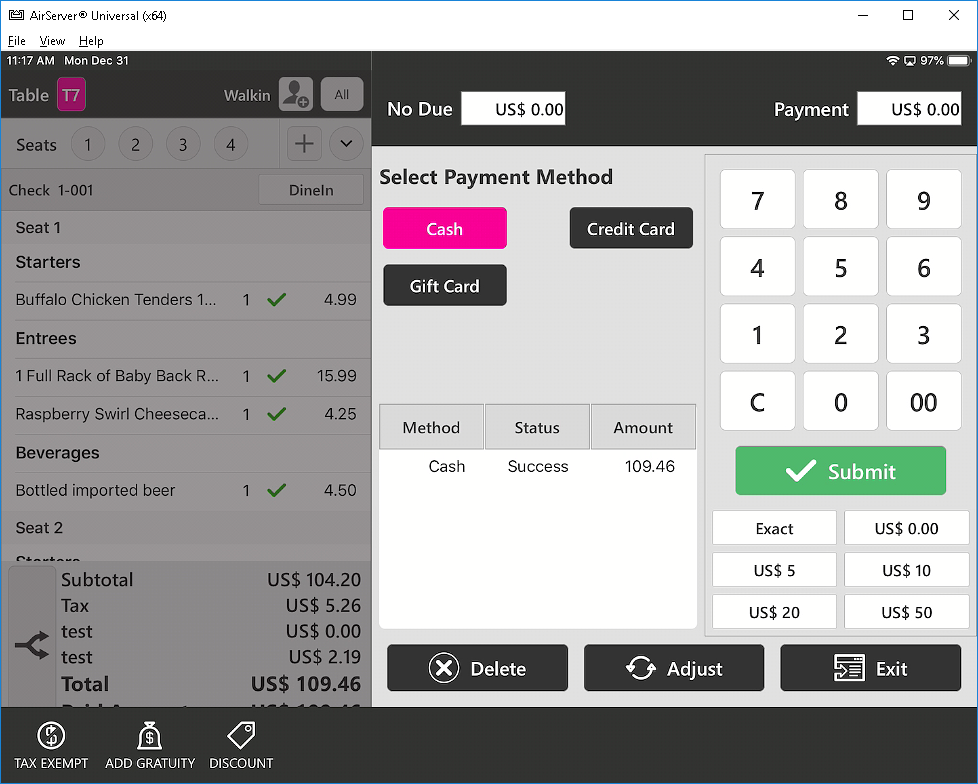Screen dimensions: 978x784
Task: Click green checkmark beside Bottled imported beer
Action: click(277, 490)
